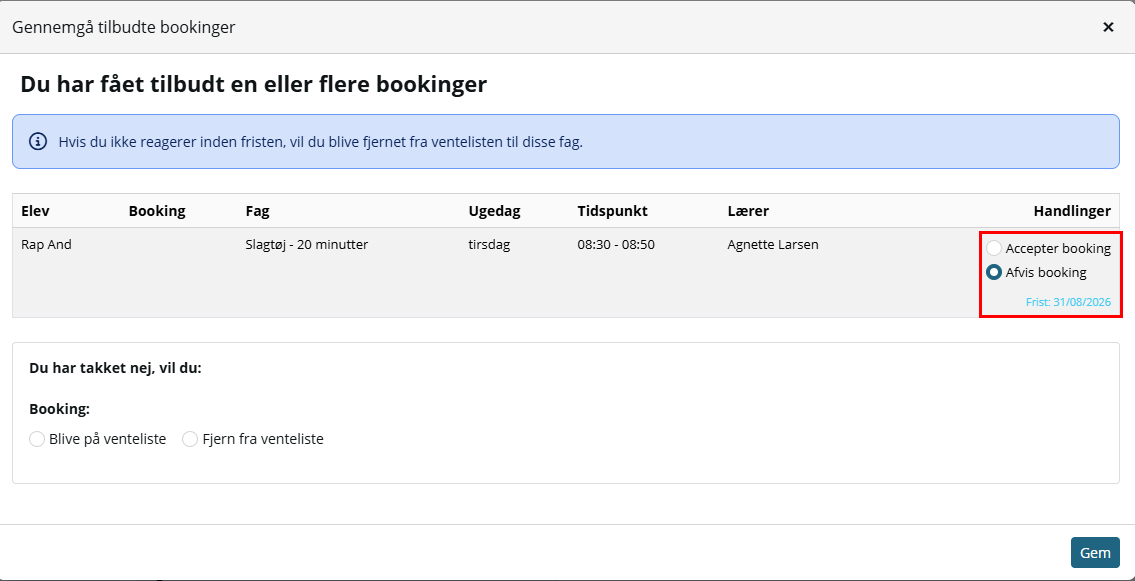Click Slagtøj - 20 minutter subject cell
Viewport: 1135px width, 581px height.
[x=307, y=245]
